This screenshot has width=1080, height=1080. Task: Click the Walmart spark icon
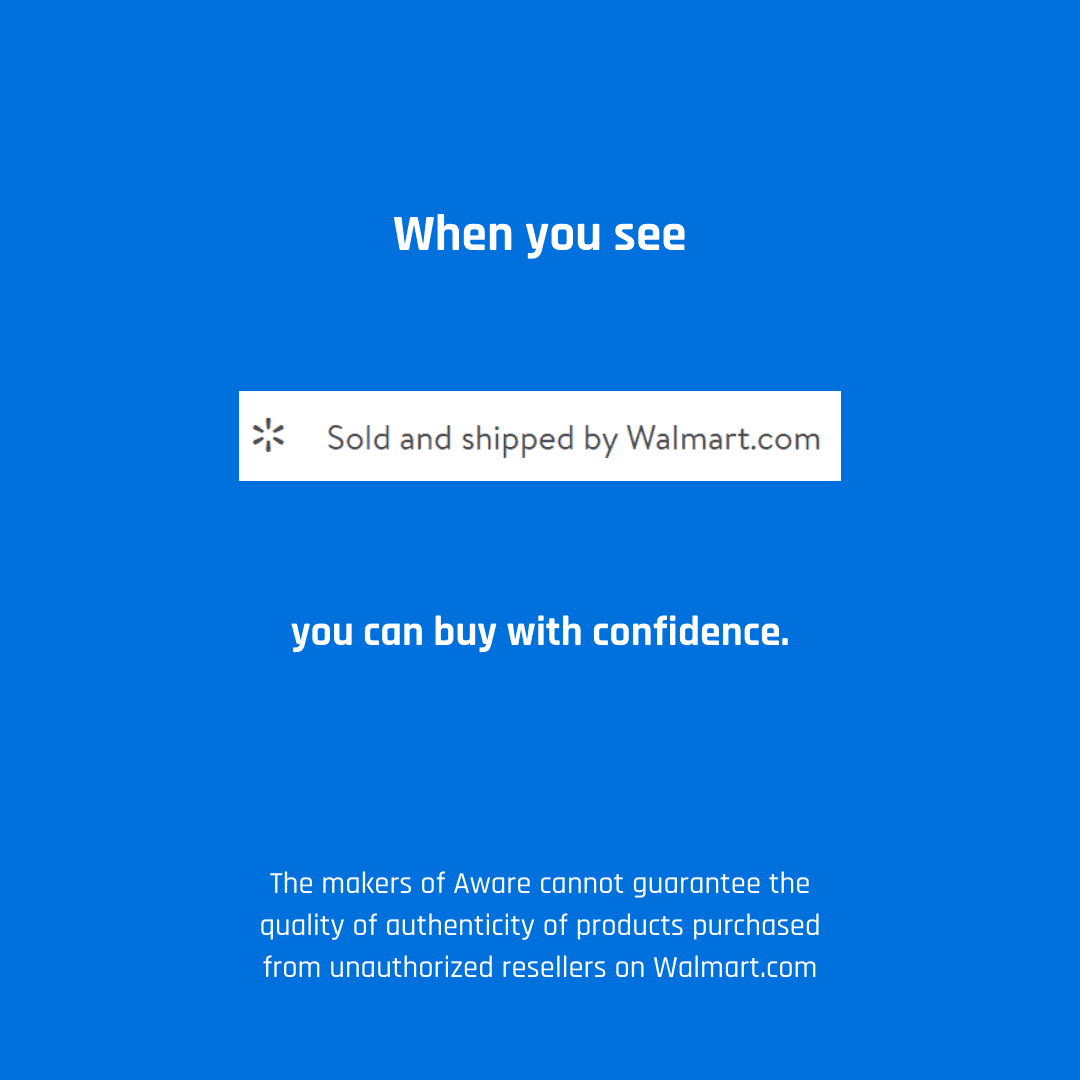pos(268,435)
